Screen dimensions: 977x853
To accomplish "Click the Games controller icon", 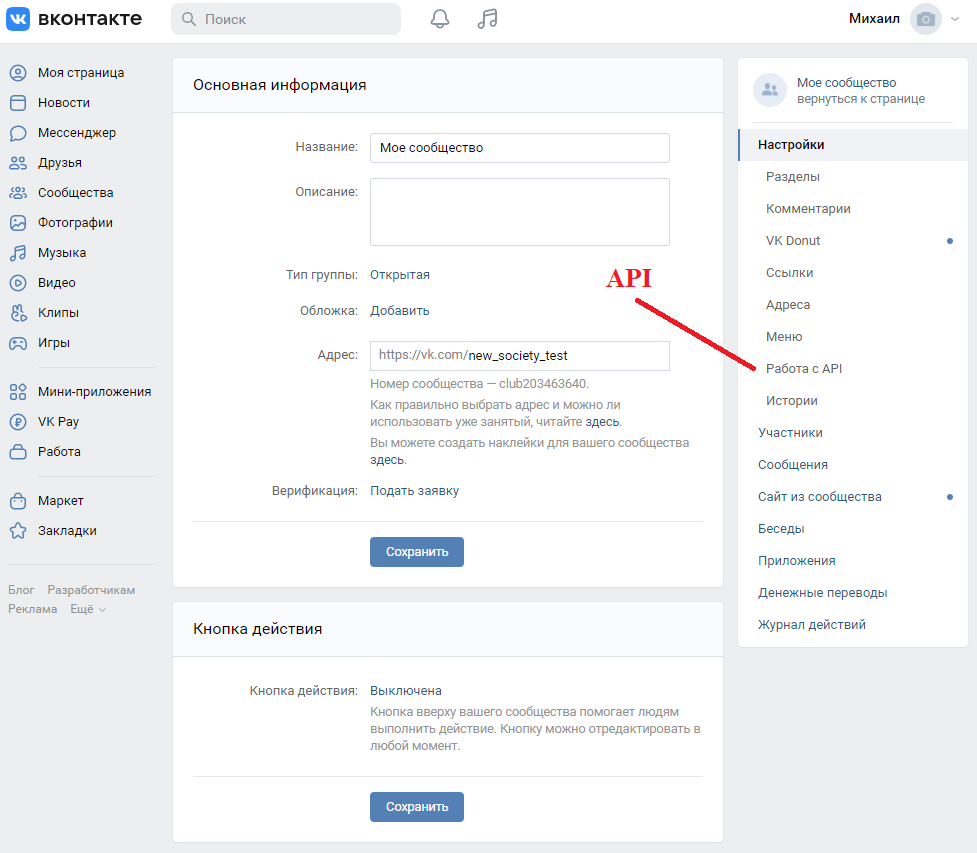I will (x=18, y=343).
